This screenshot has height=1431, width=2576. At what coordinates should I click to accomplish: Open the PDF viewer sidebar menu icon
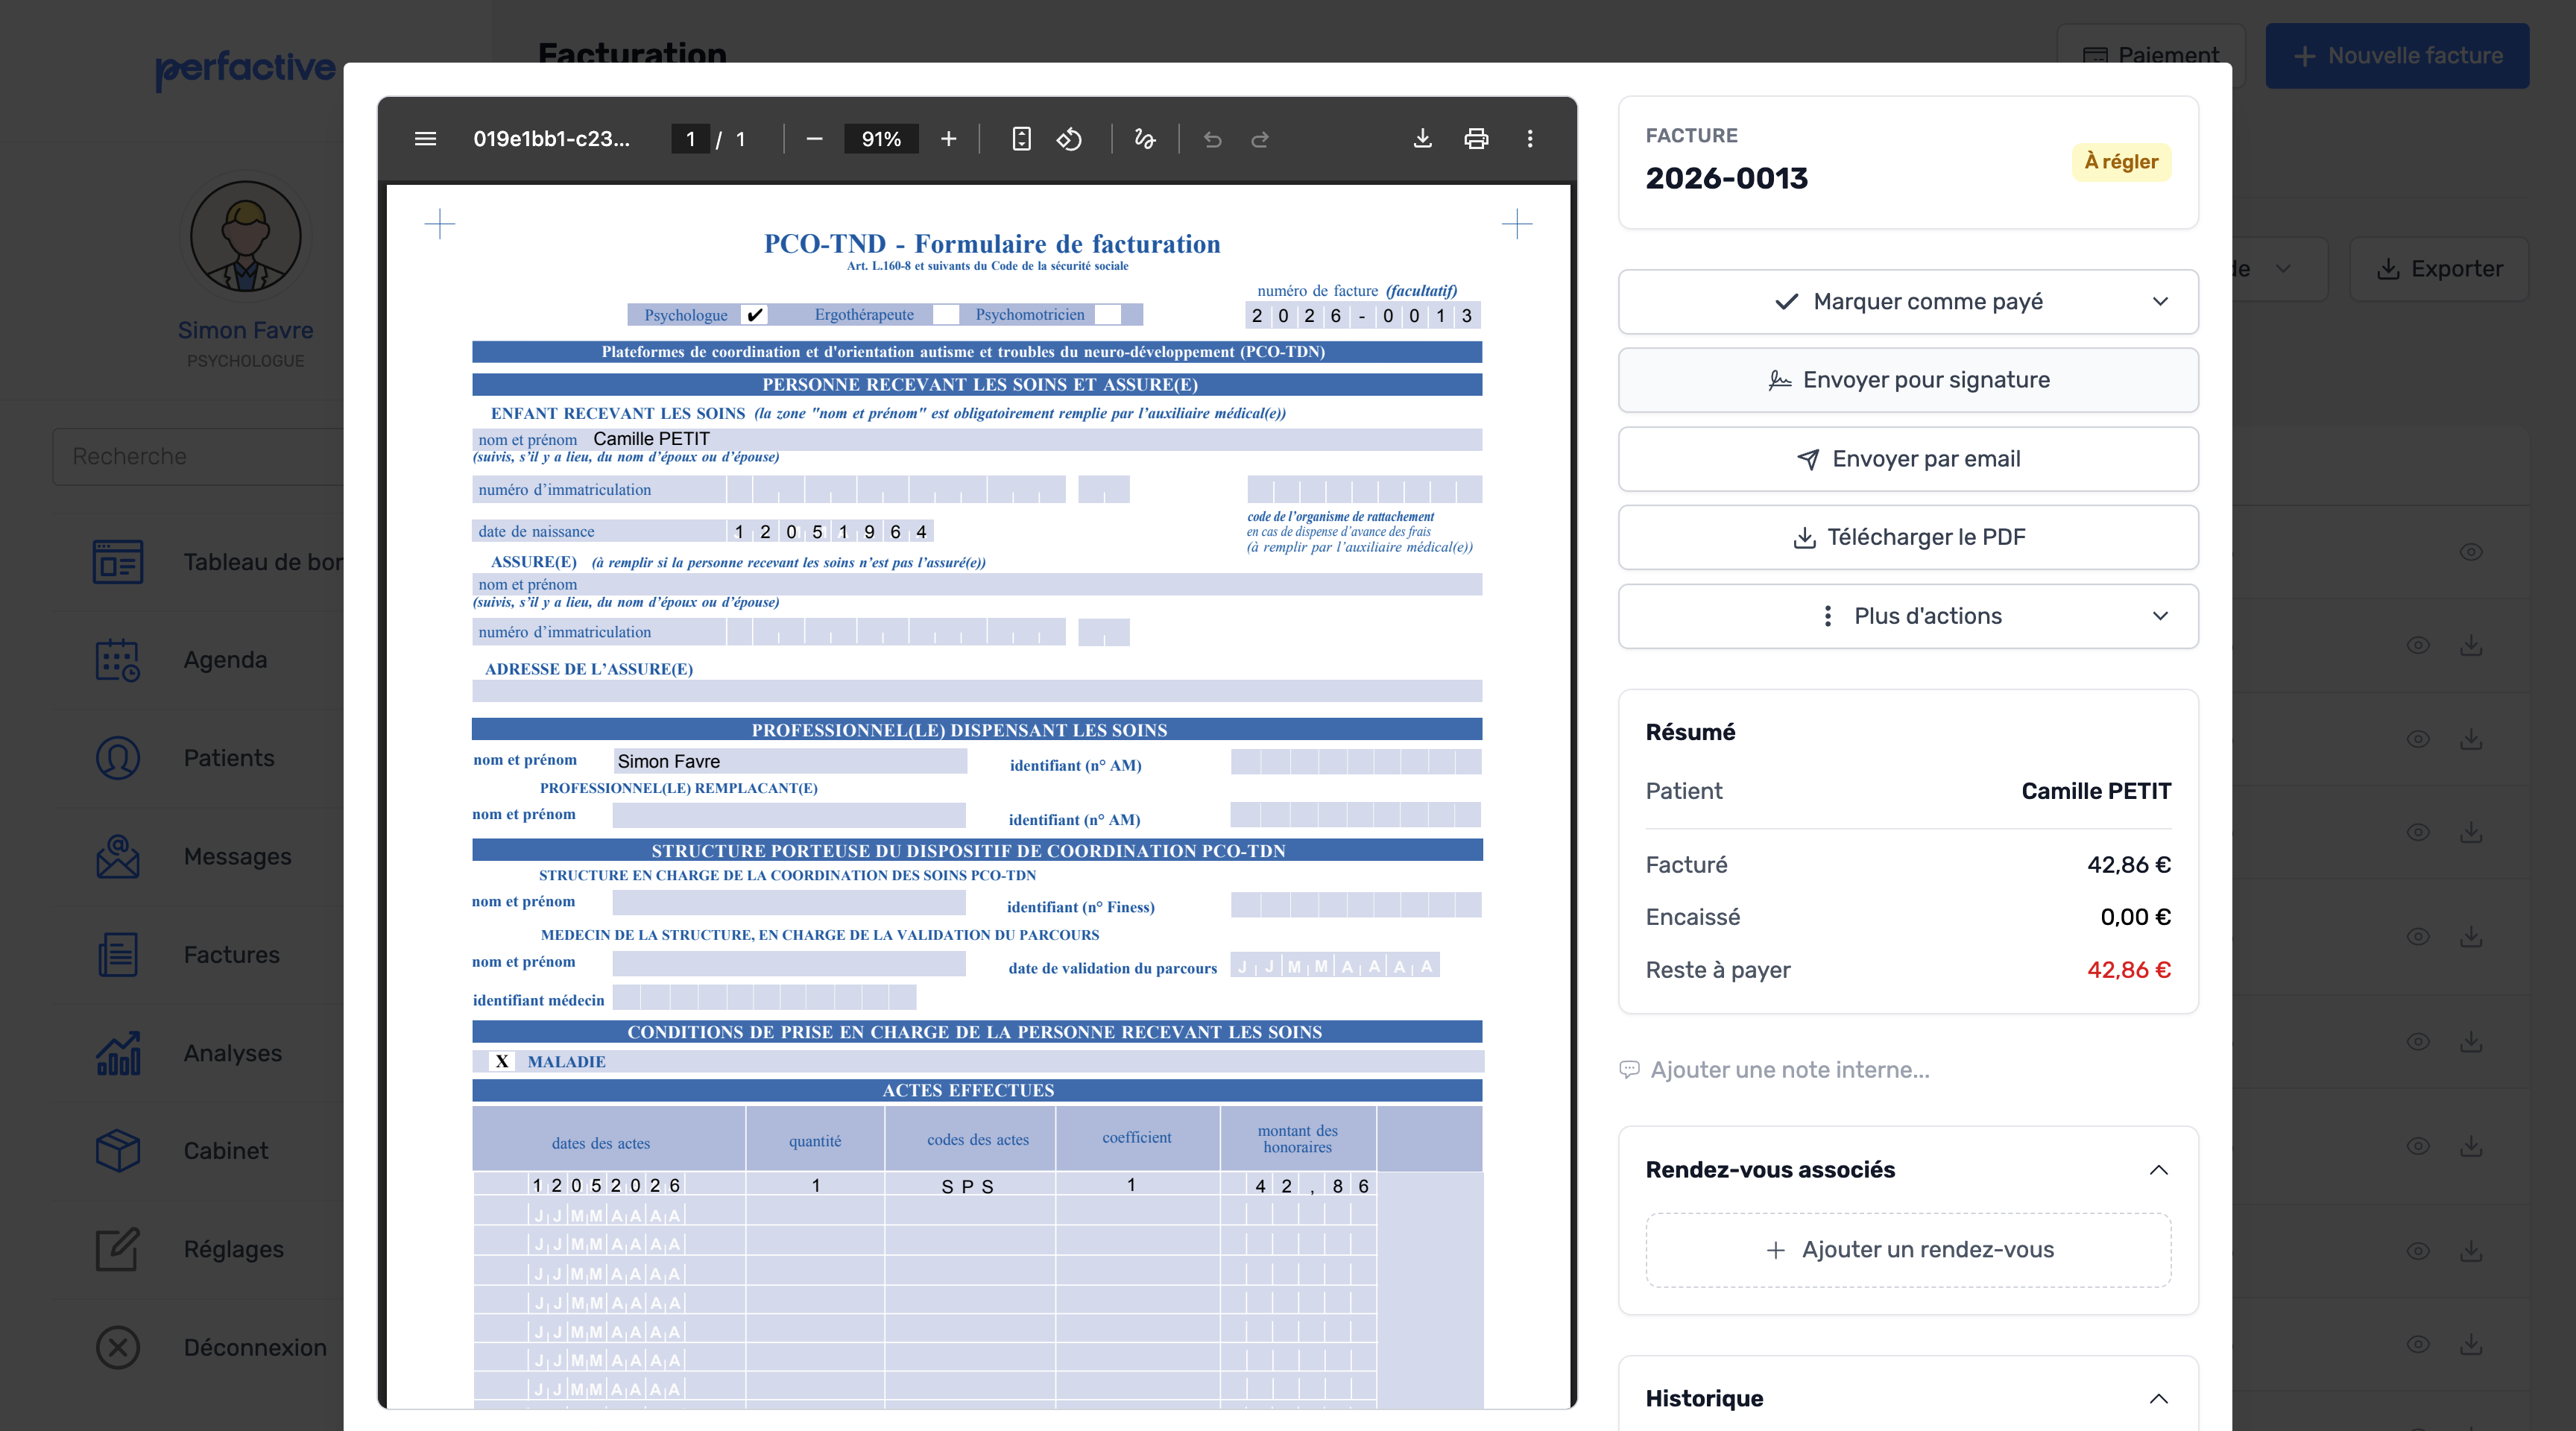pos(425,139)
